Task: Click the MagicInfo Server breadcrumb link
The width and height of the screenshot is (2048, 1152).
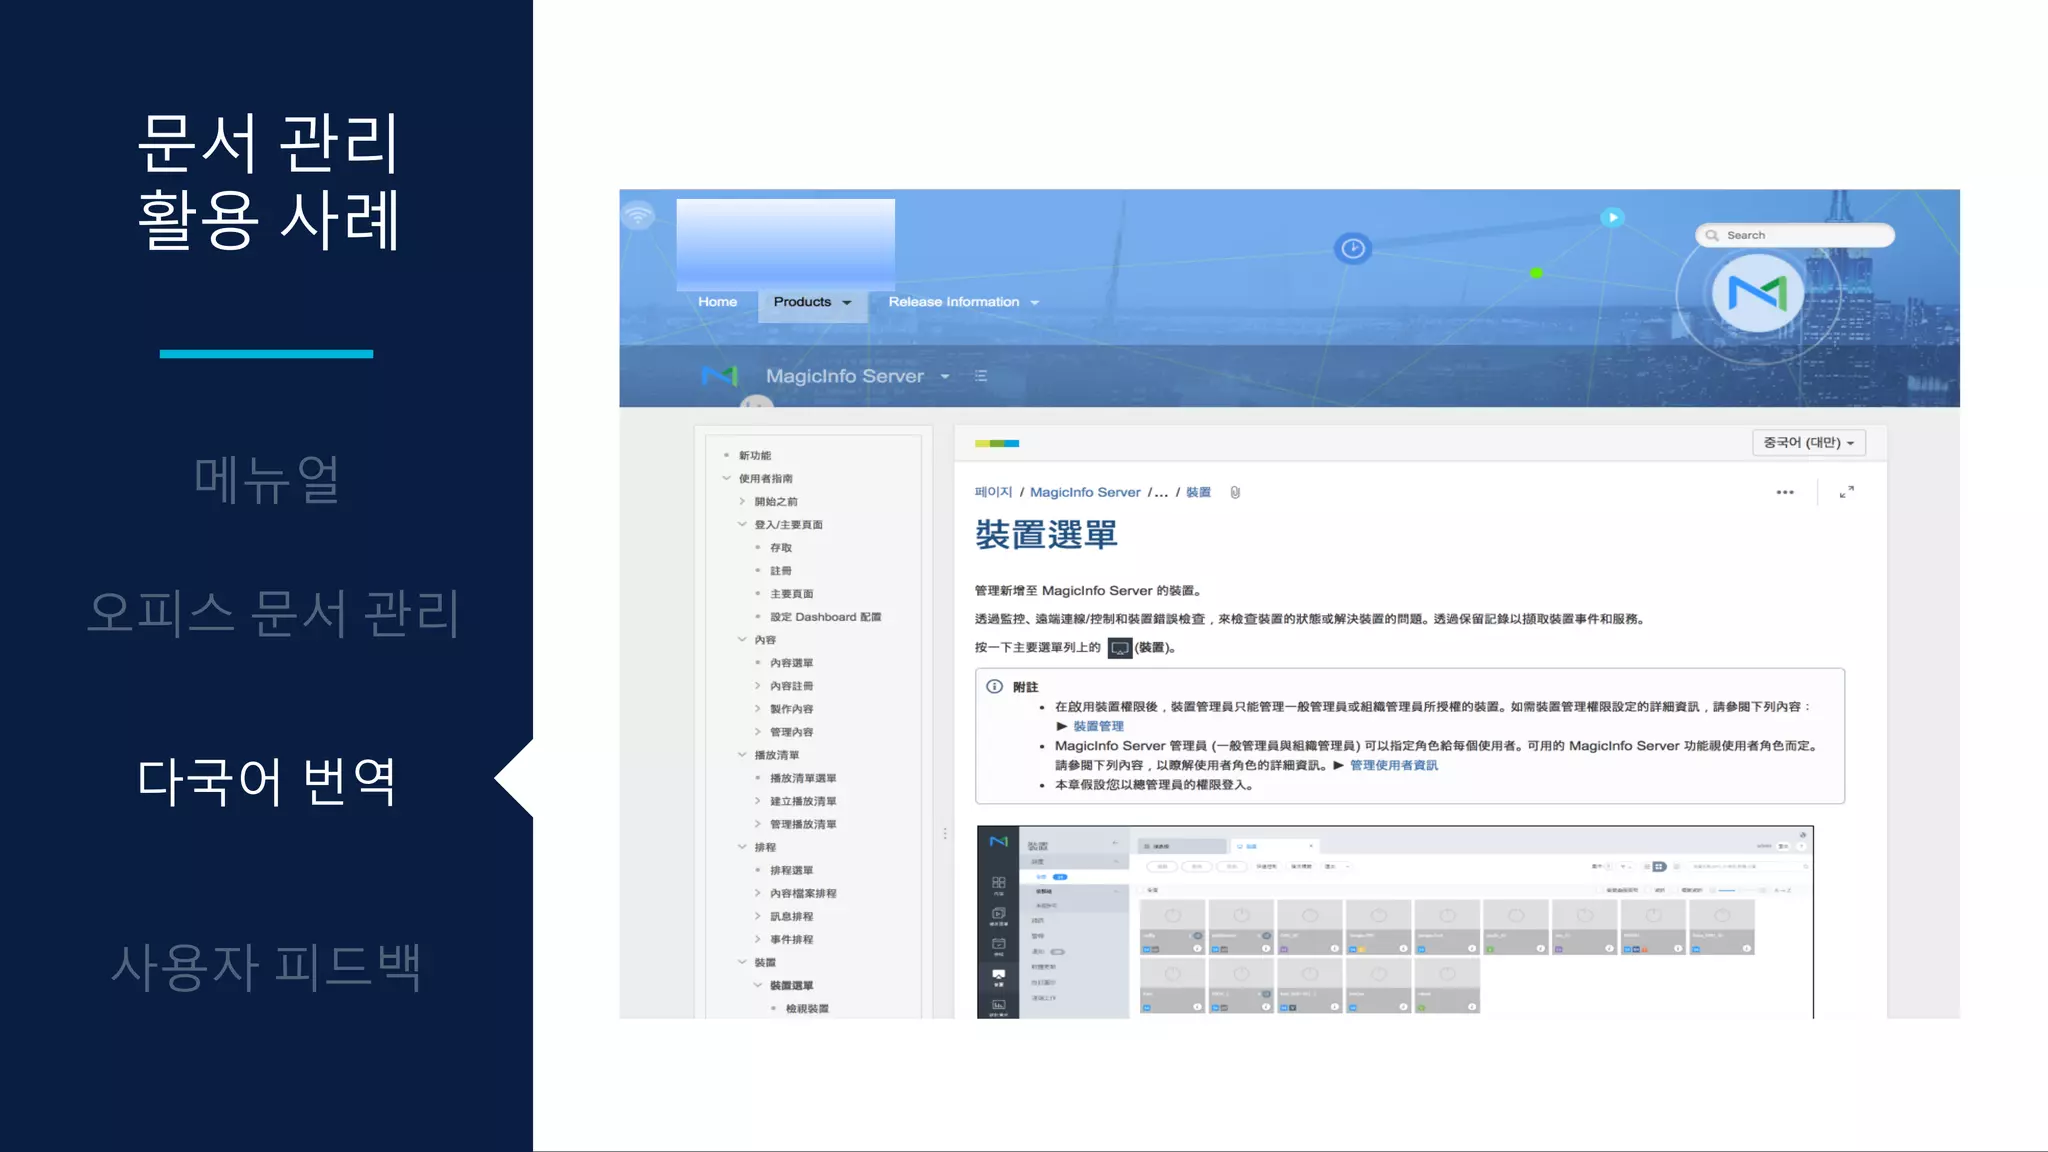Action: pos(1084,492)
